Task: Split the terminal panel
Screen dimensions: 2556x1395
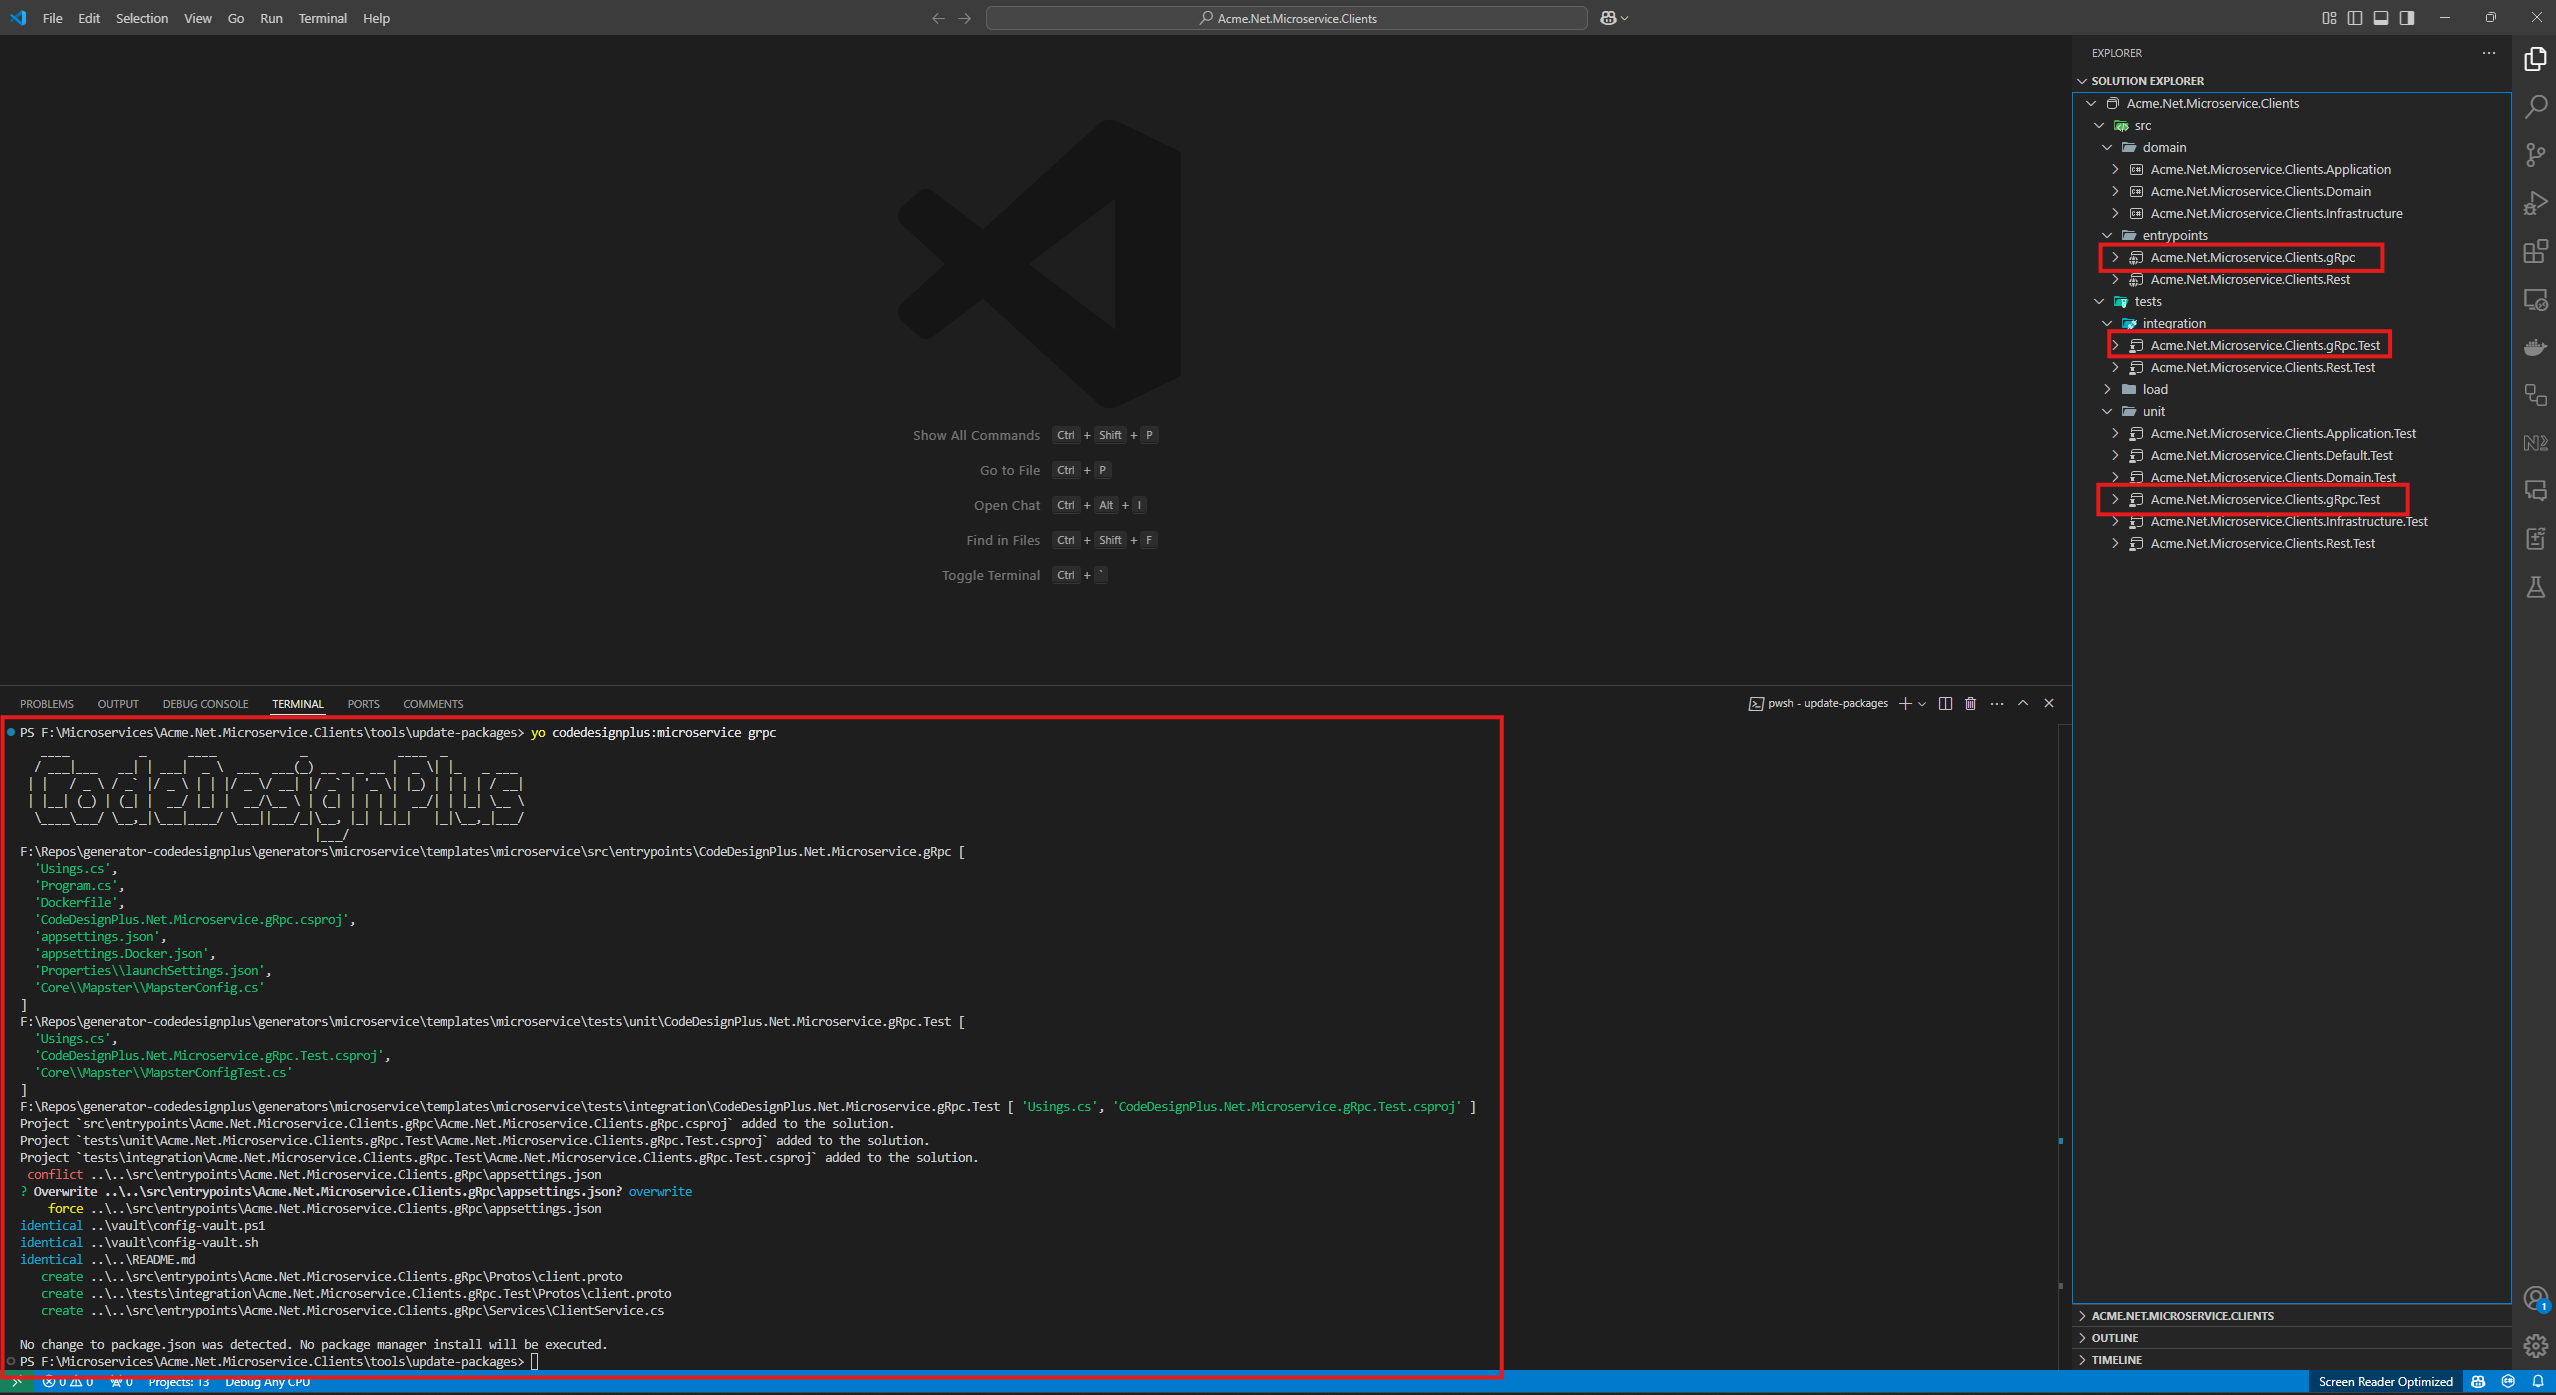Action: 1945,704
